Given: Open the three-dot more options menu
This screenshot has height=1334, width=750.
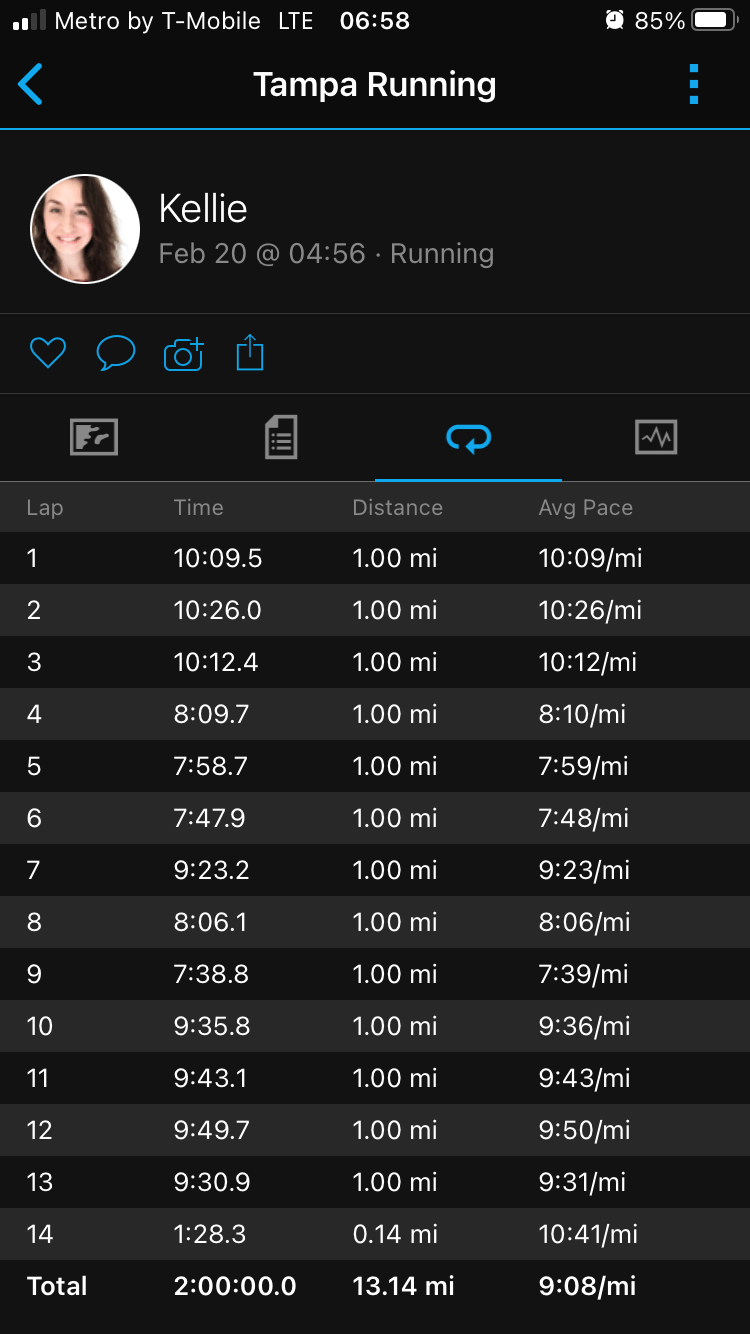Looking at the screenshot, I should 694,85.
